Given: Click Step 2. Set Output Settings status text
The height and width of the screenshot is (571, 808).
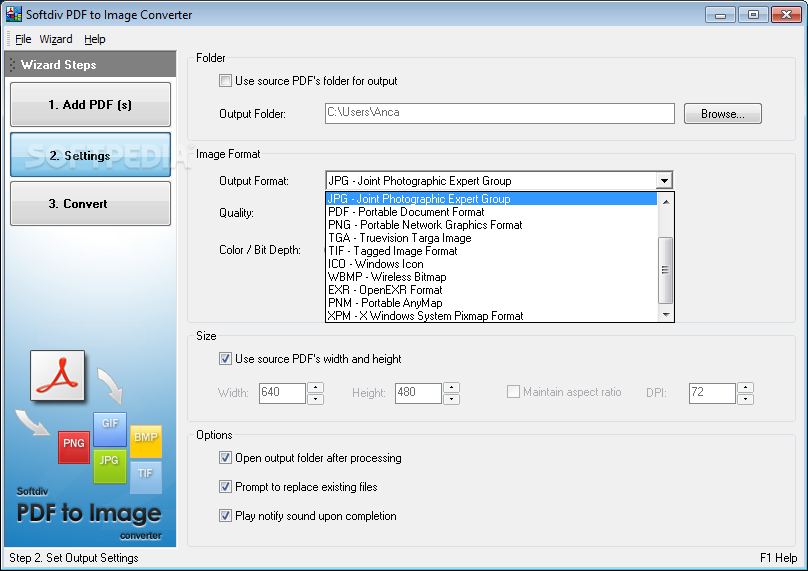Looking at the screenshot, I should coord(74,558).
